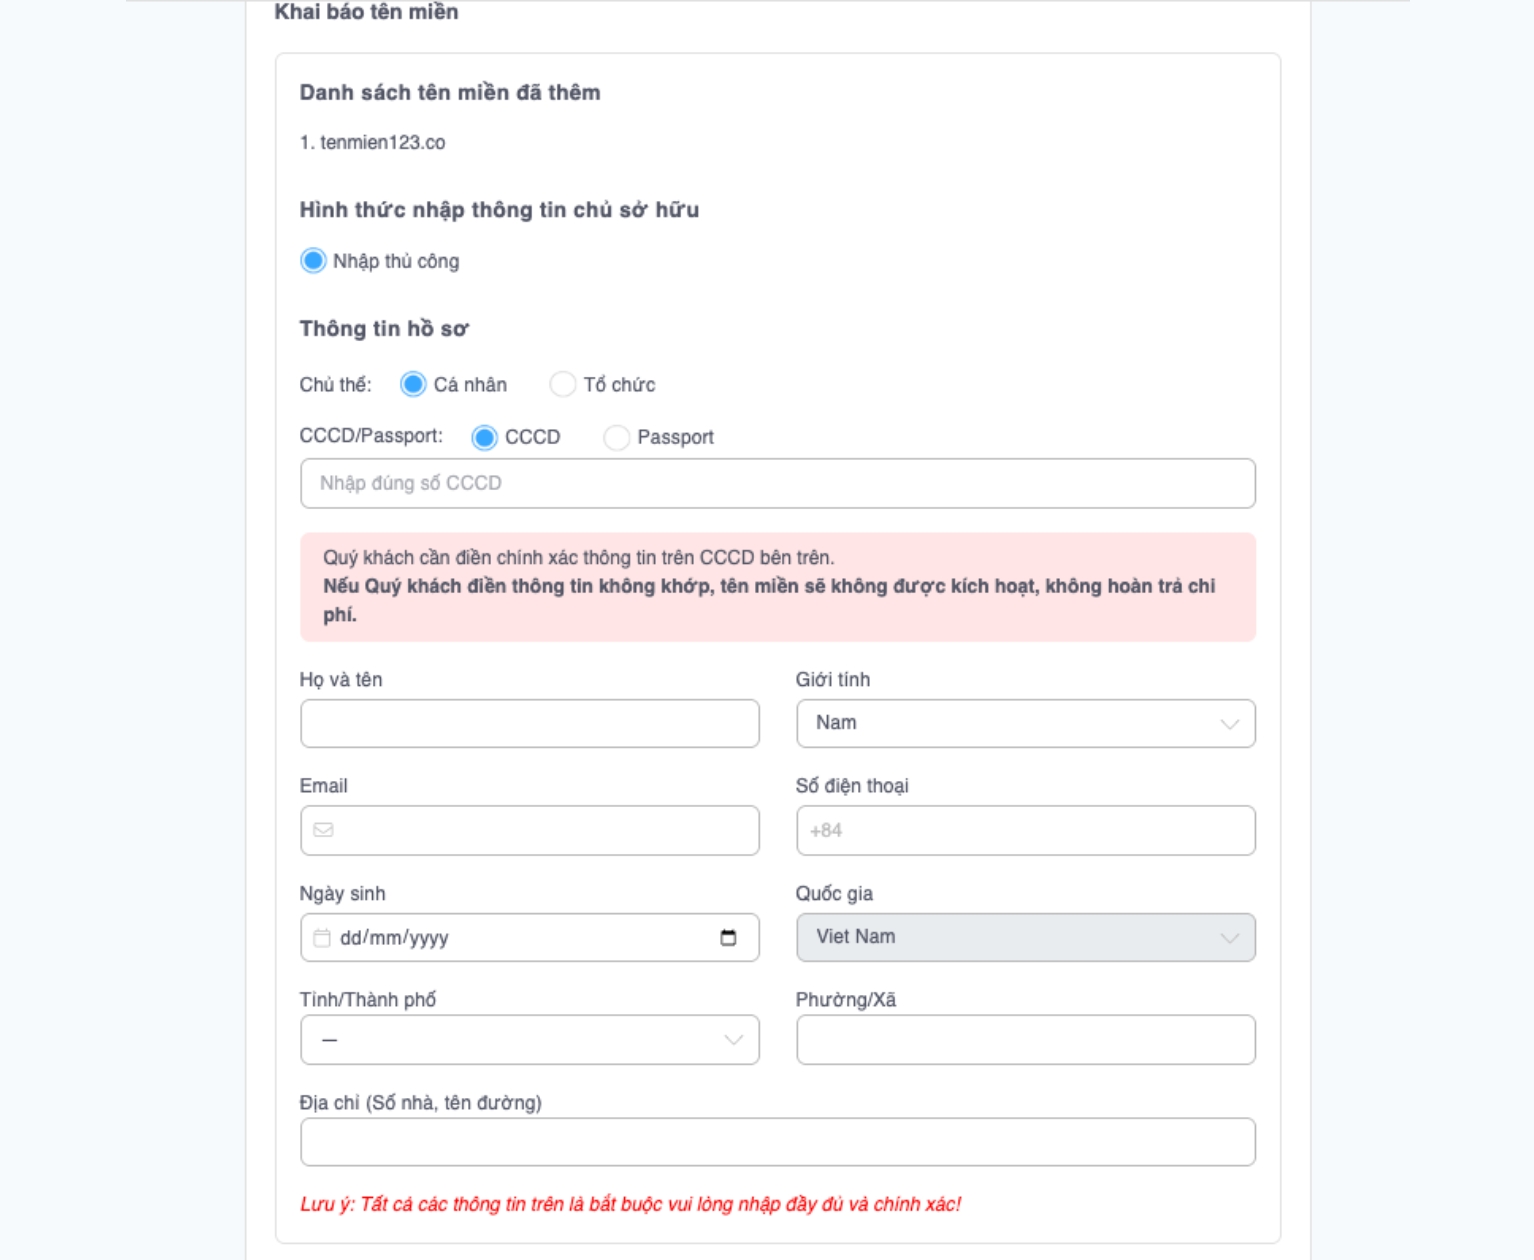This screenshot has width=1534, height=1260.
Task: Open the Giới tính dropdown
Action: tap(1025, 723)
